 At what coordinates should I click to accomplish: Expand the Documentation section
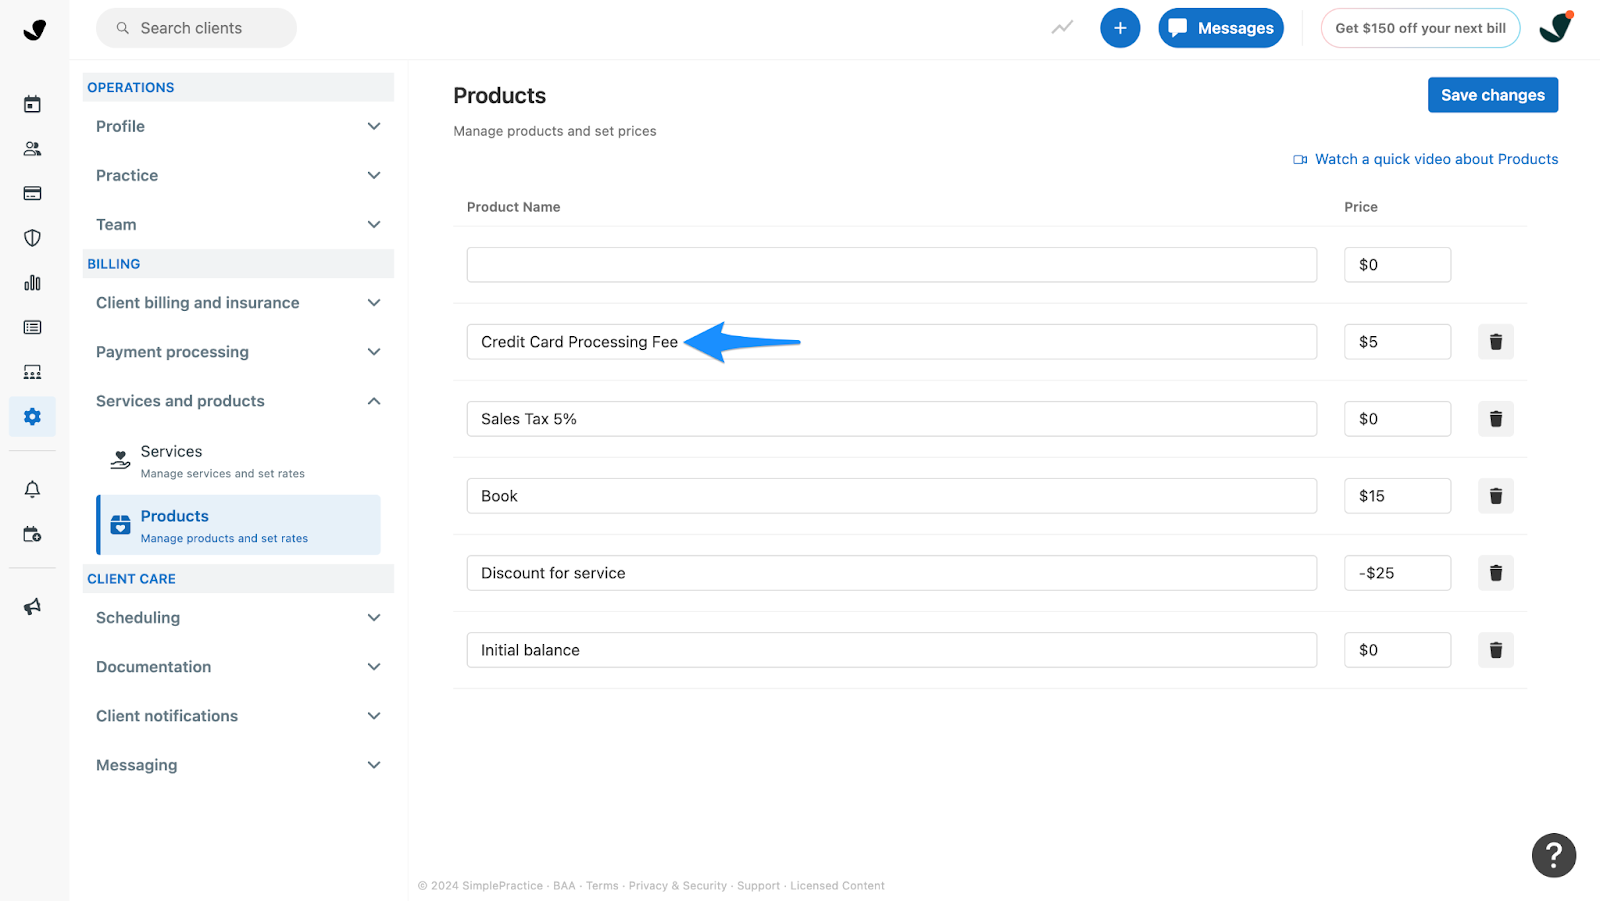pyautogui.click(x=238, y=667)
